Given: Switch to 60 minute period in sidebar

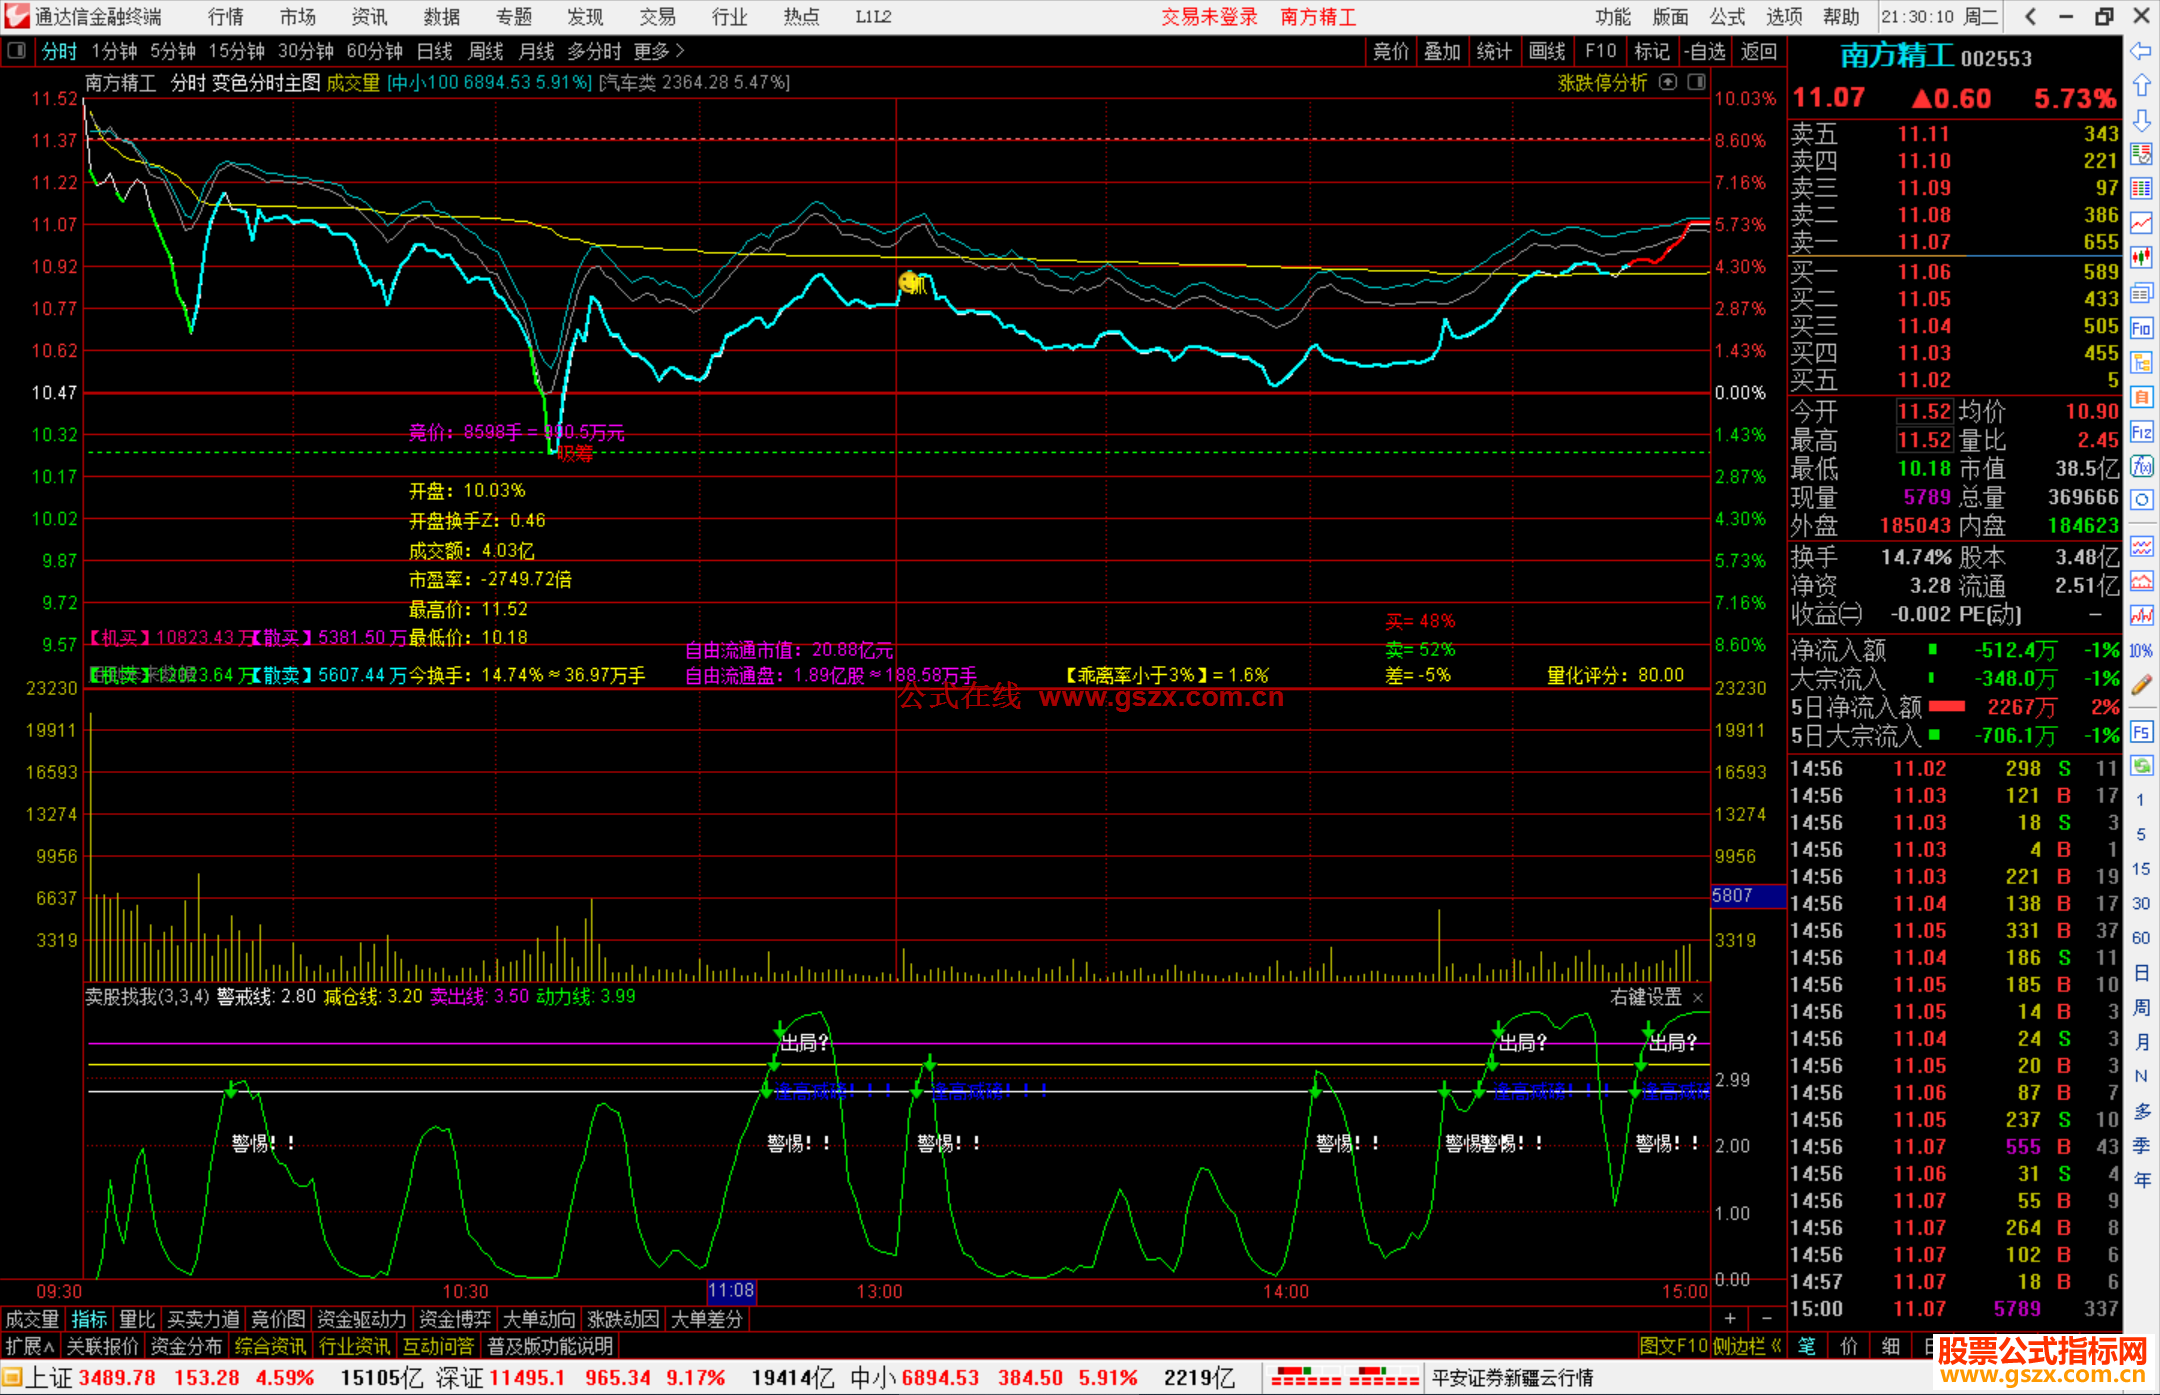Looking at the screenshot, I should [2141, 938].
